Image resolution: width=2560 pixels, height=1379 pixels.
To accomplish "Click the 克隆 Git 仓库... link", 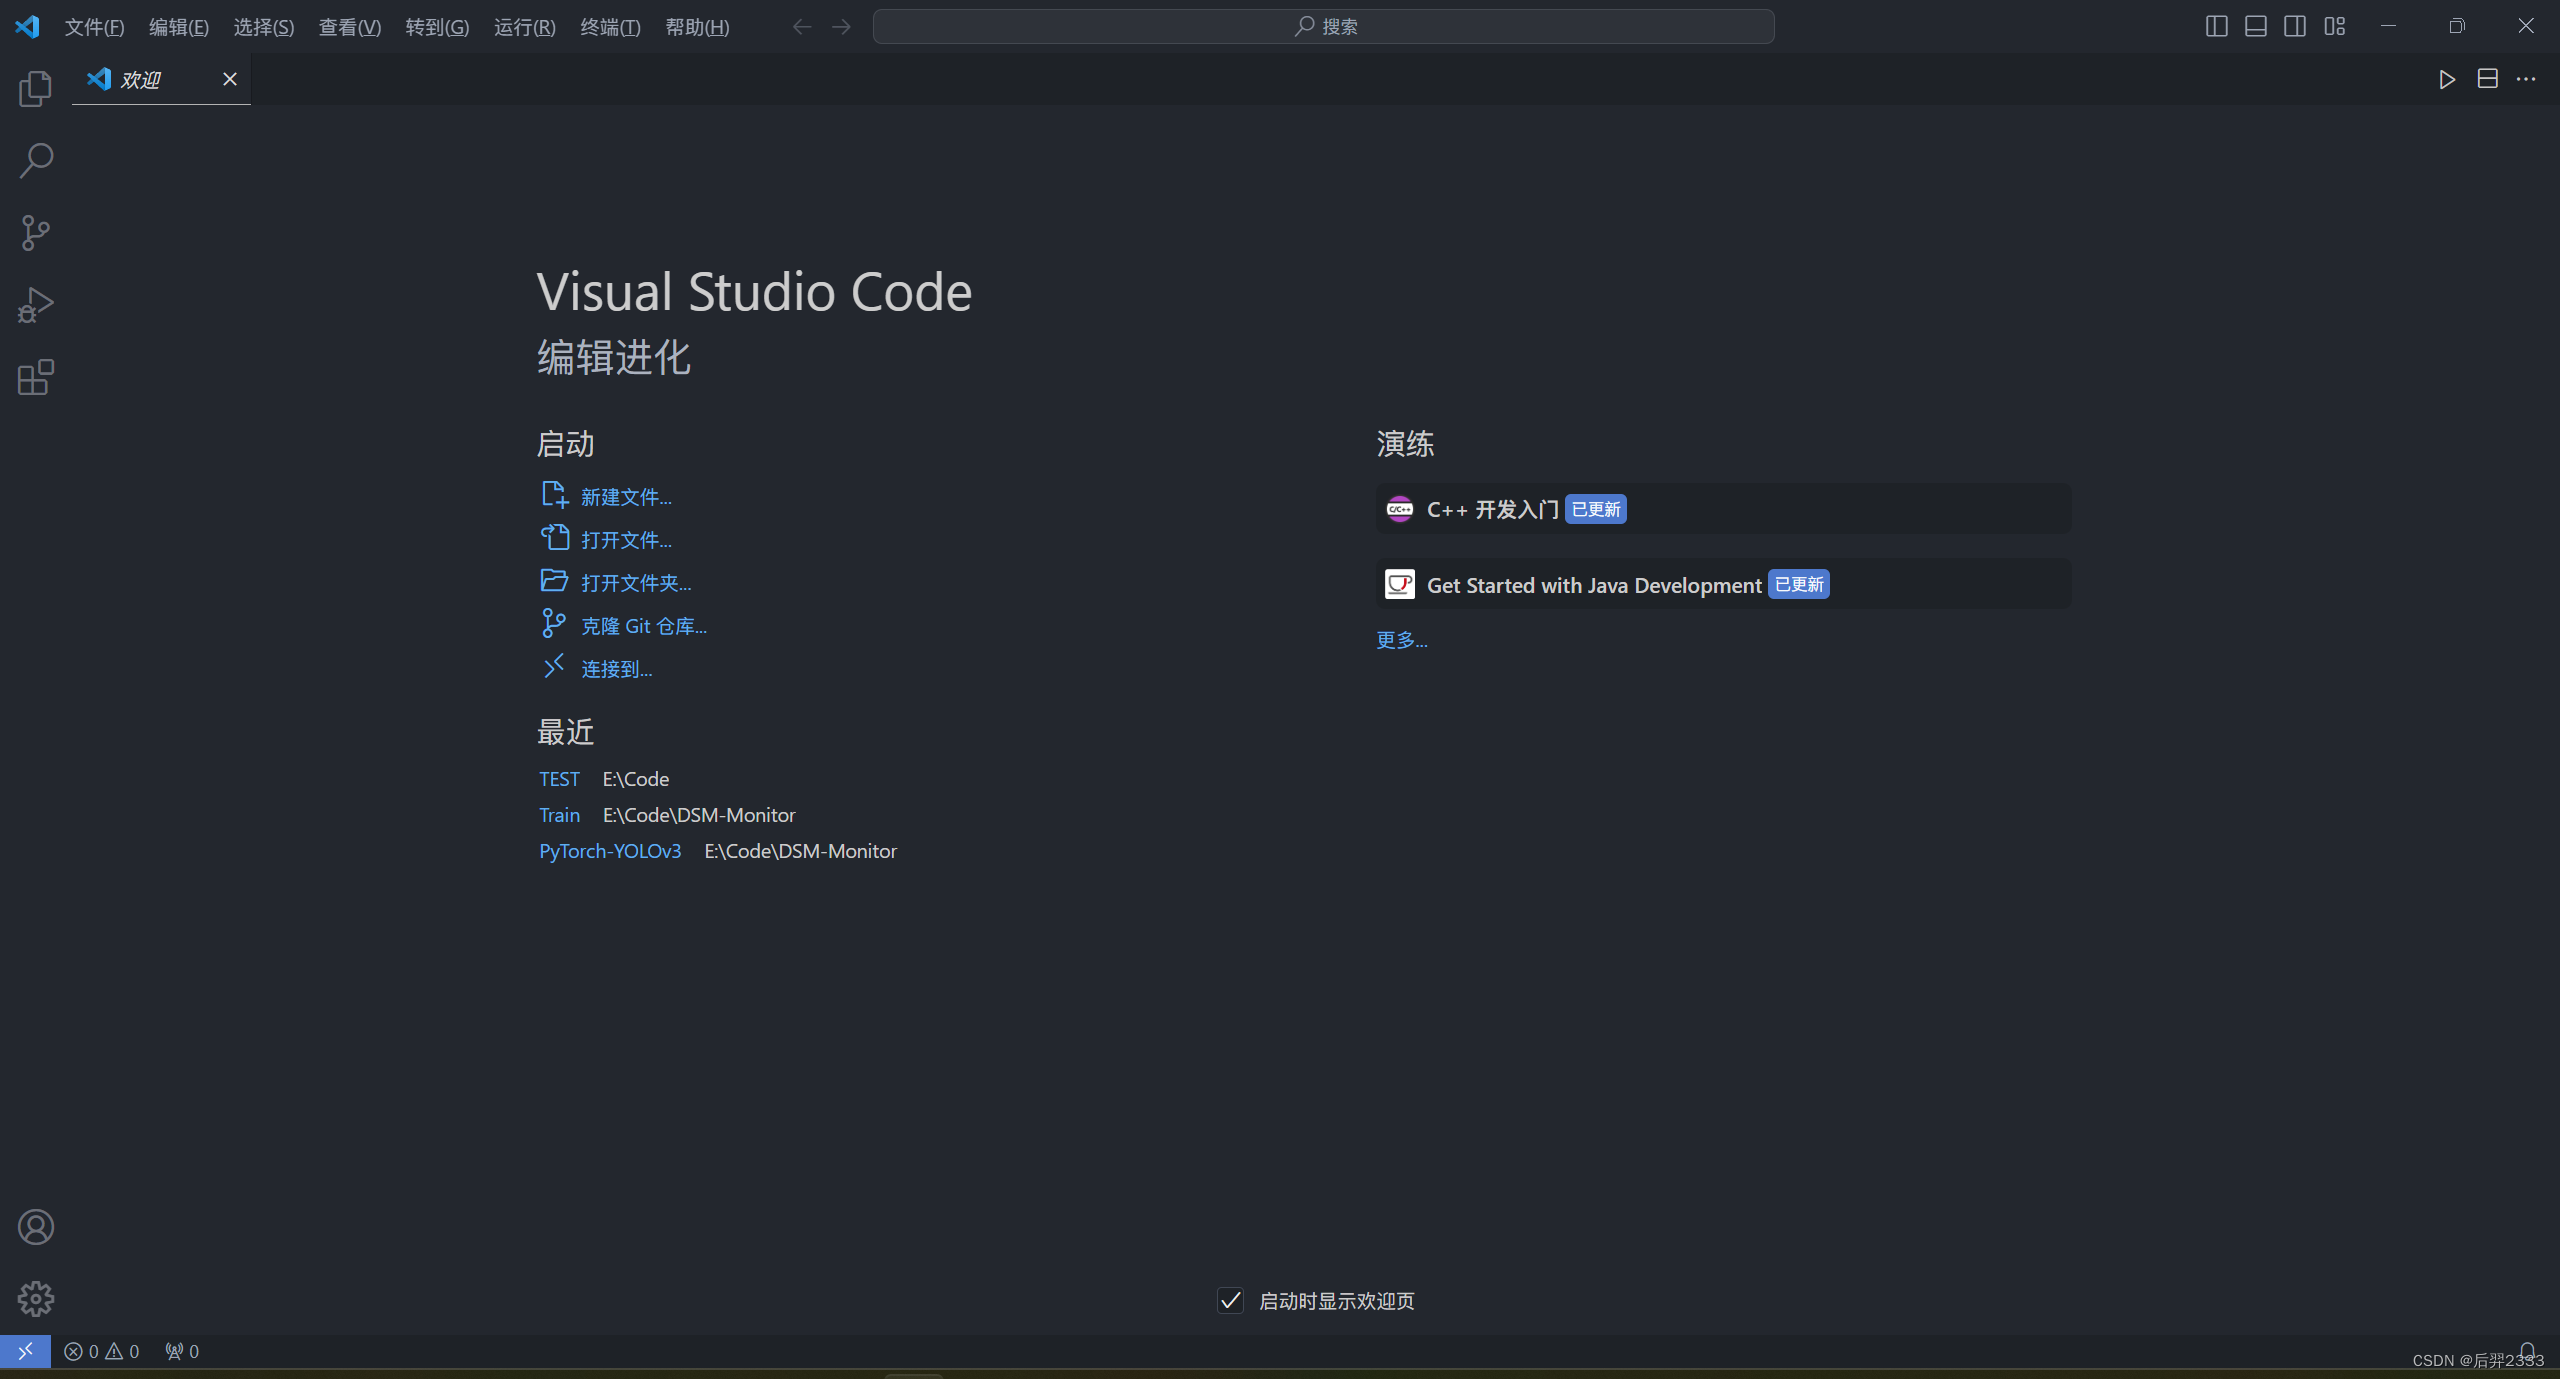I will tap(644, 626).
